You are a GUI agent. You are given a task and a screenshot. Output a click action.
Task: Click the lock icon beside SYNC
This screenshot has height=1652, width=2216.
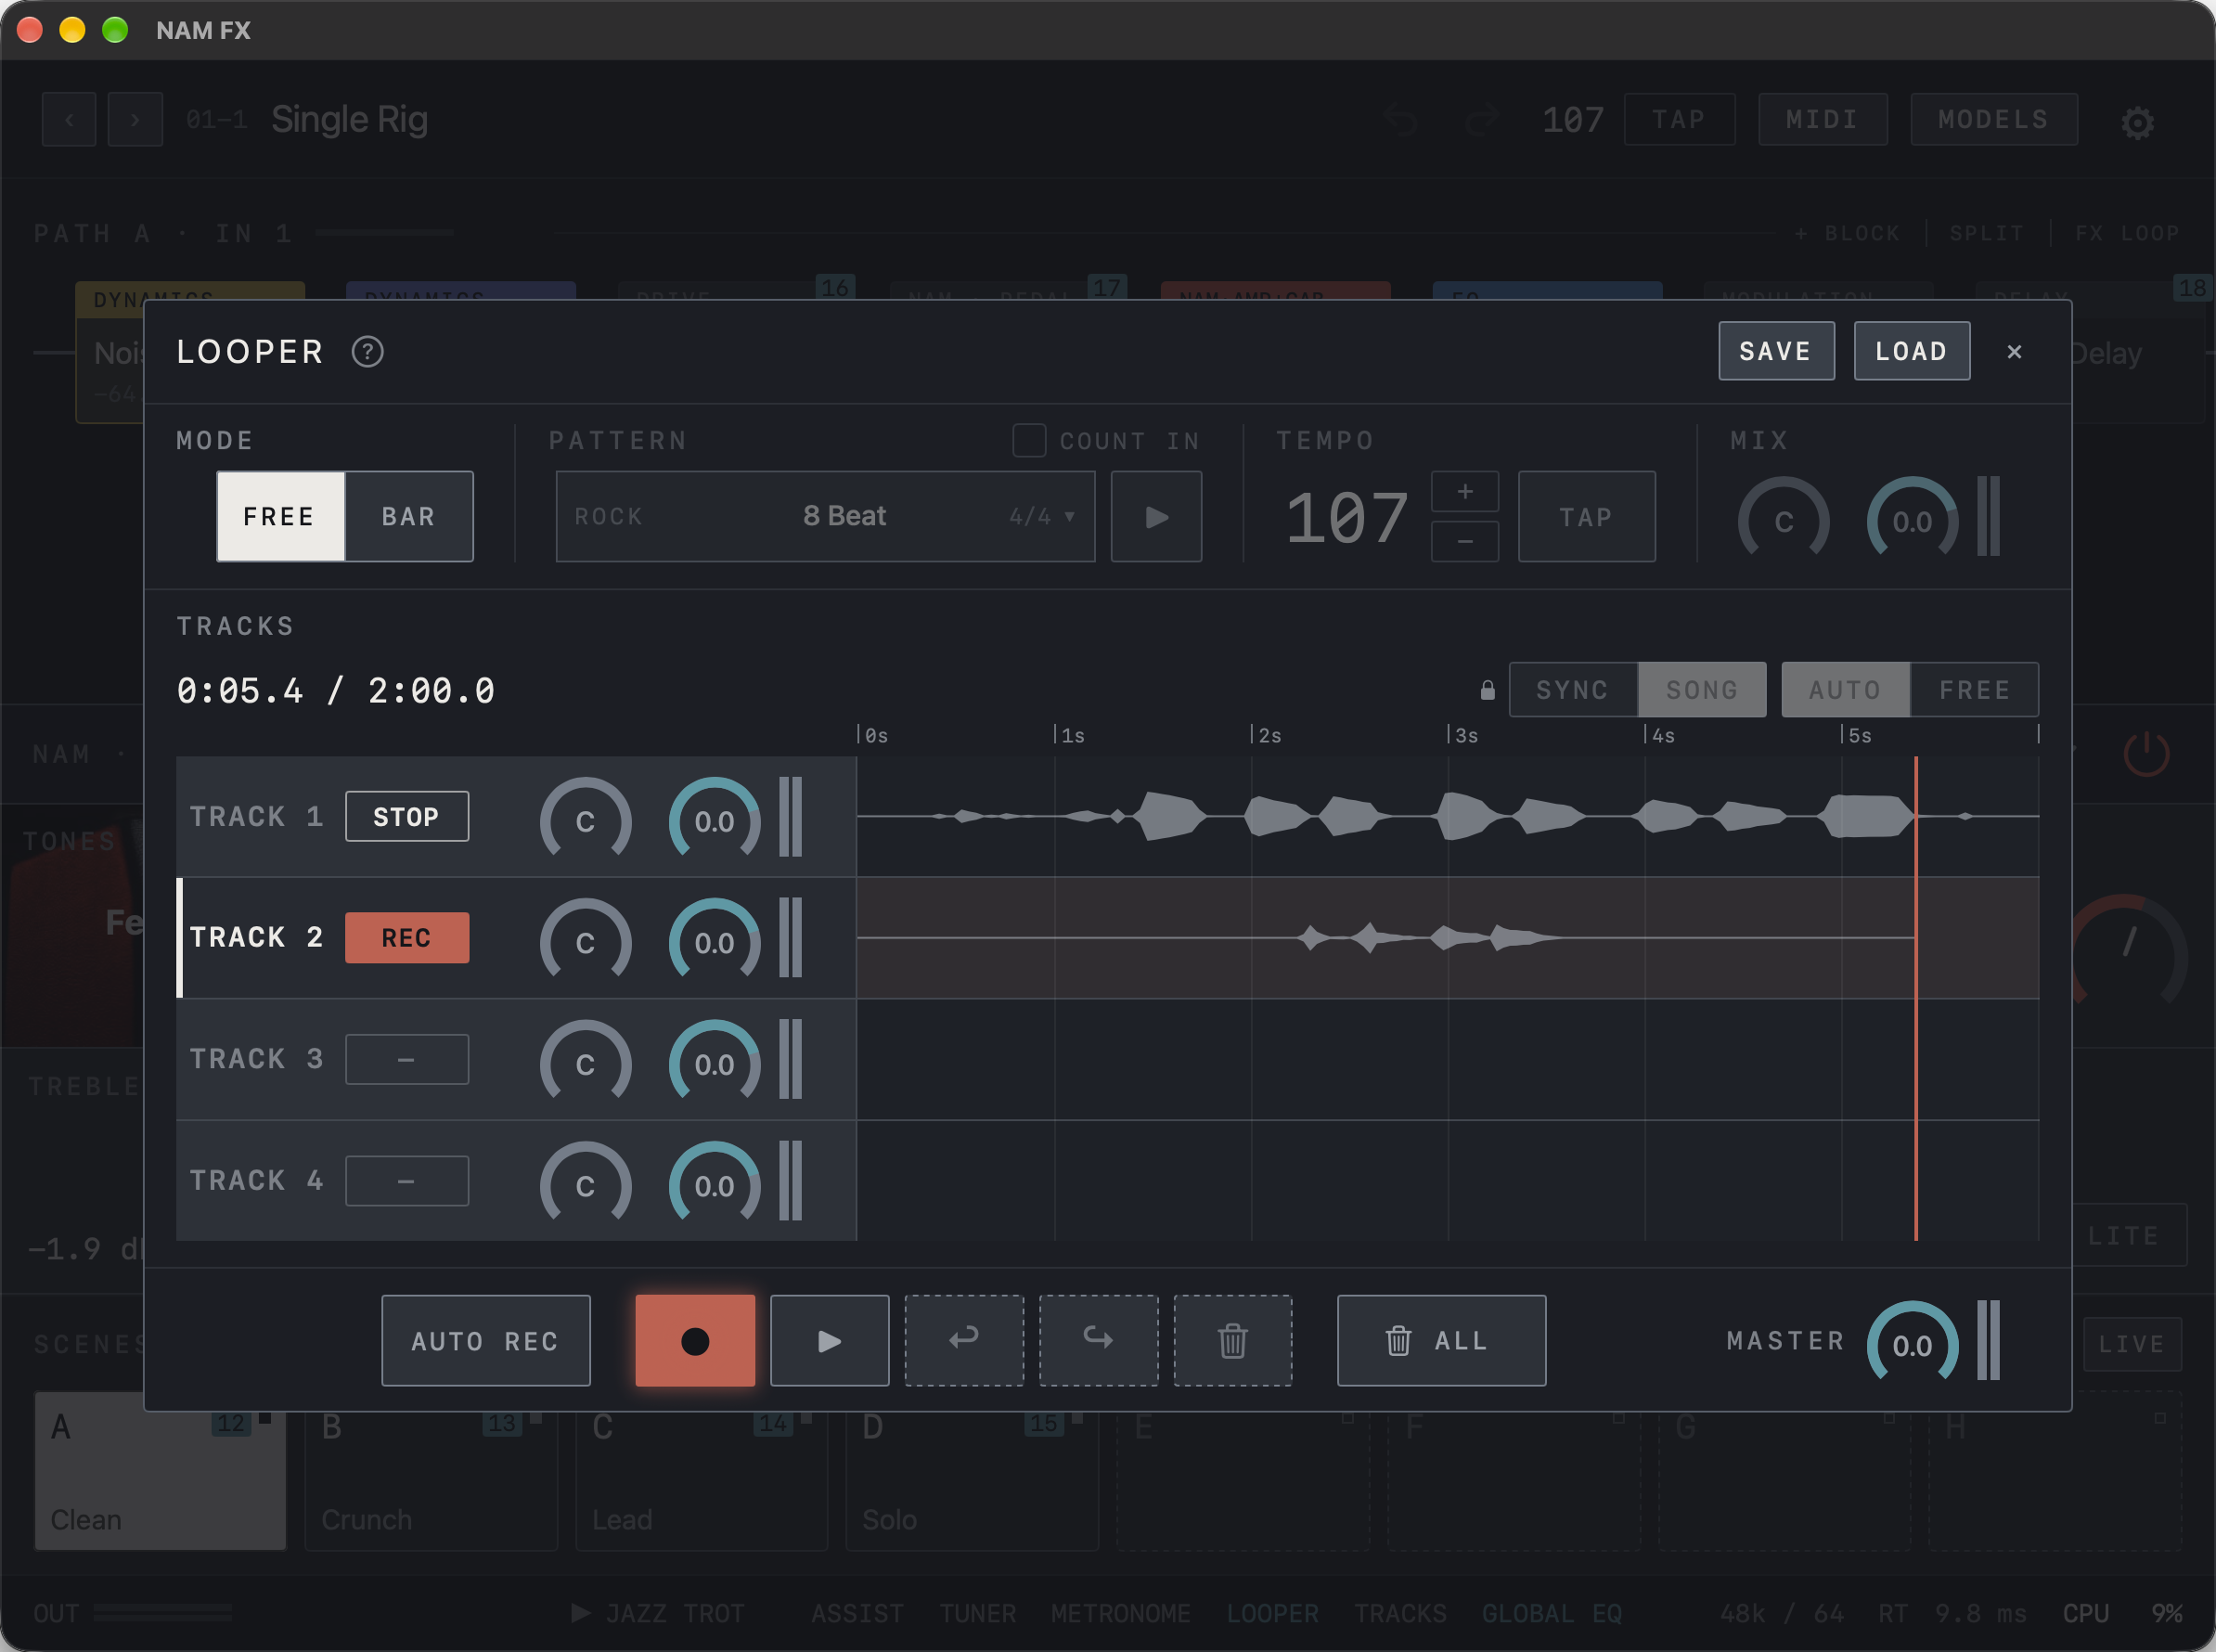tap(1487, 690)
